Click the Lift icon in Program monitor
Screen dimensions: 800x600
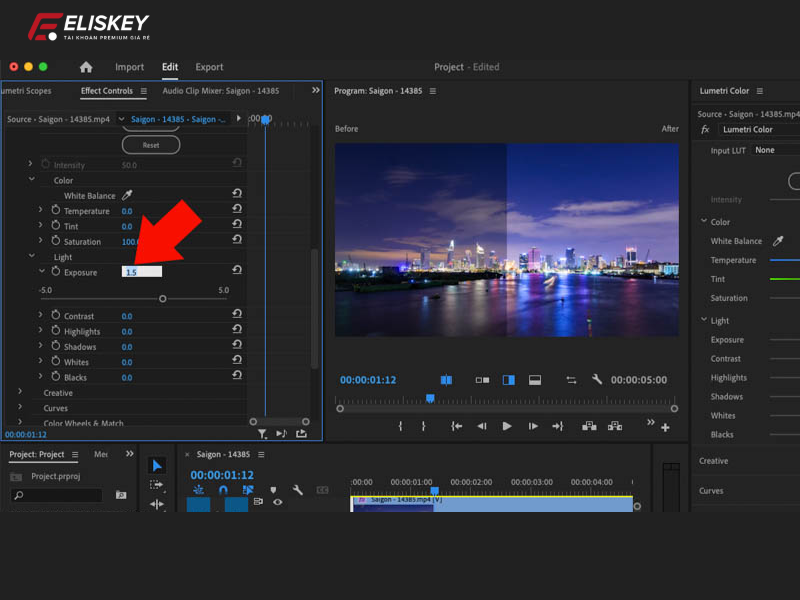tap(590, 425)
